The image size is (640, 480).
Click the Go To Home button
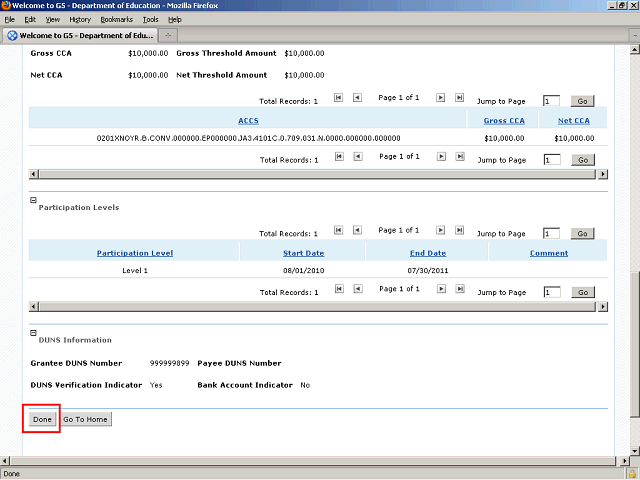coord(85,419)
